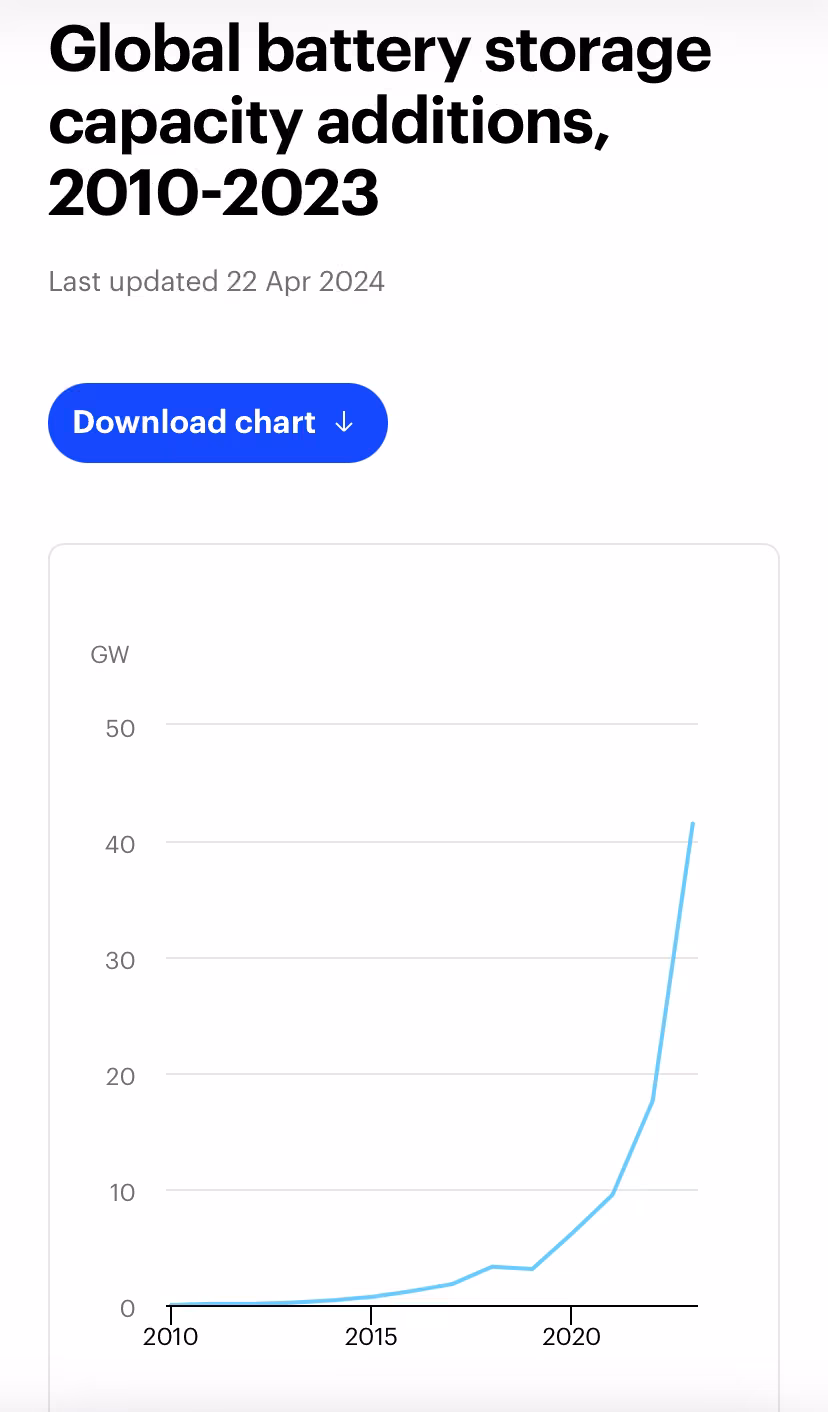Viewport: 828px width, 1412px height.
Task: Click the line's 2022 bend near 18 GW
Action: pos(652,1100)
